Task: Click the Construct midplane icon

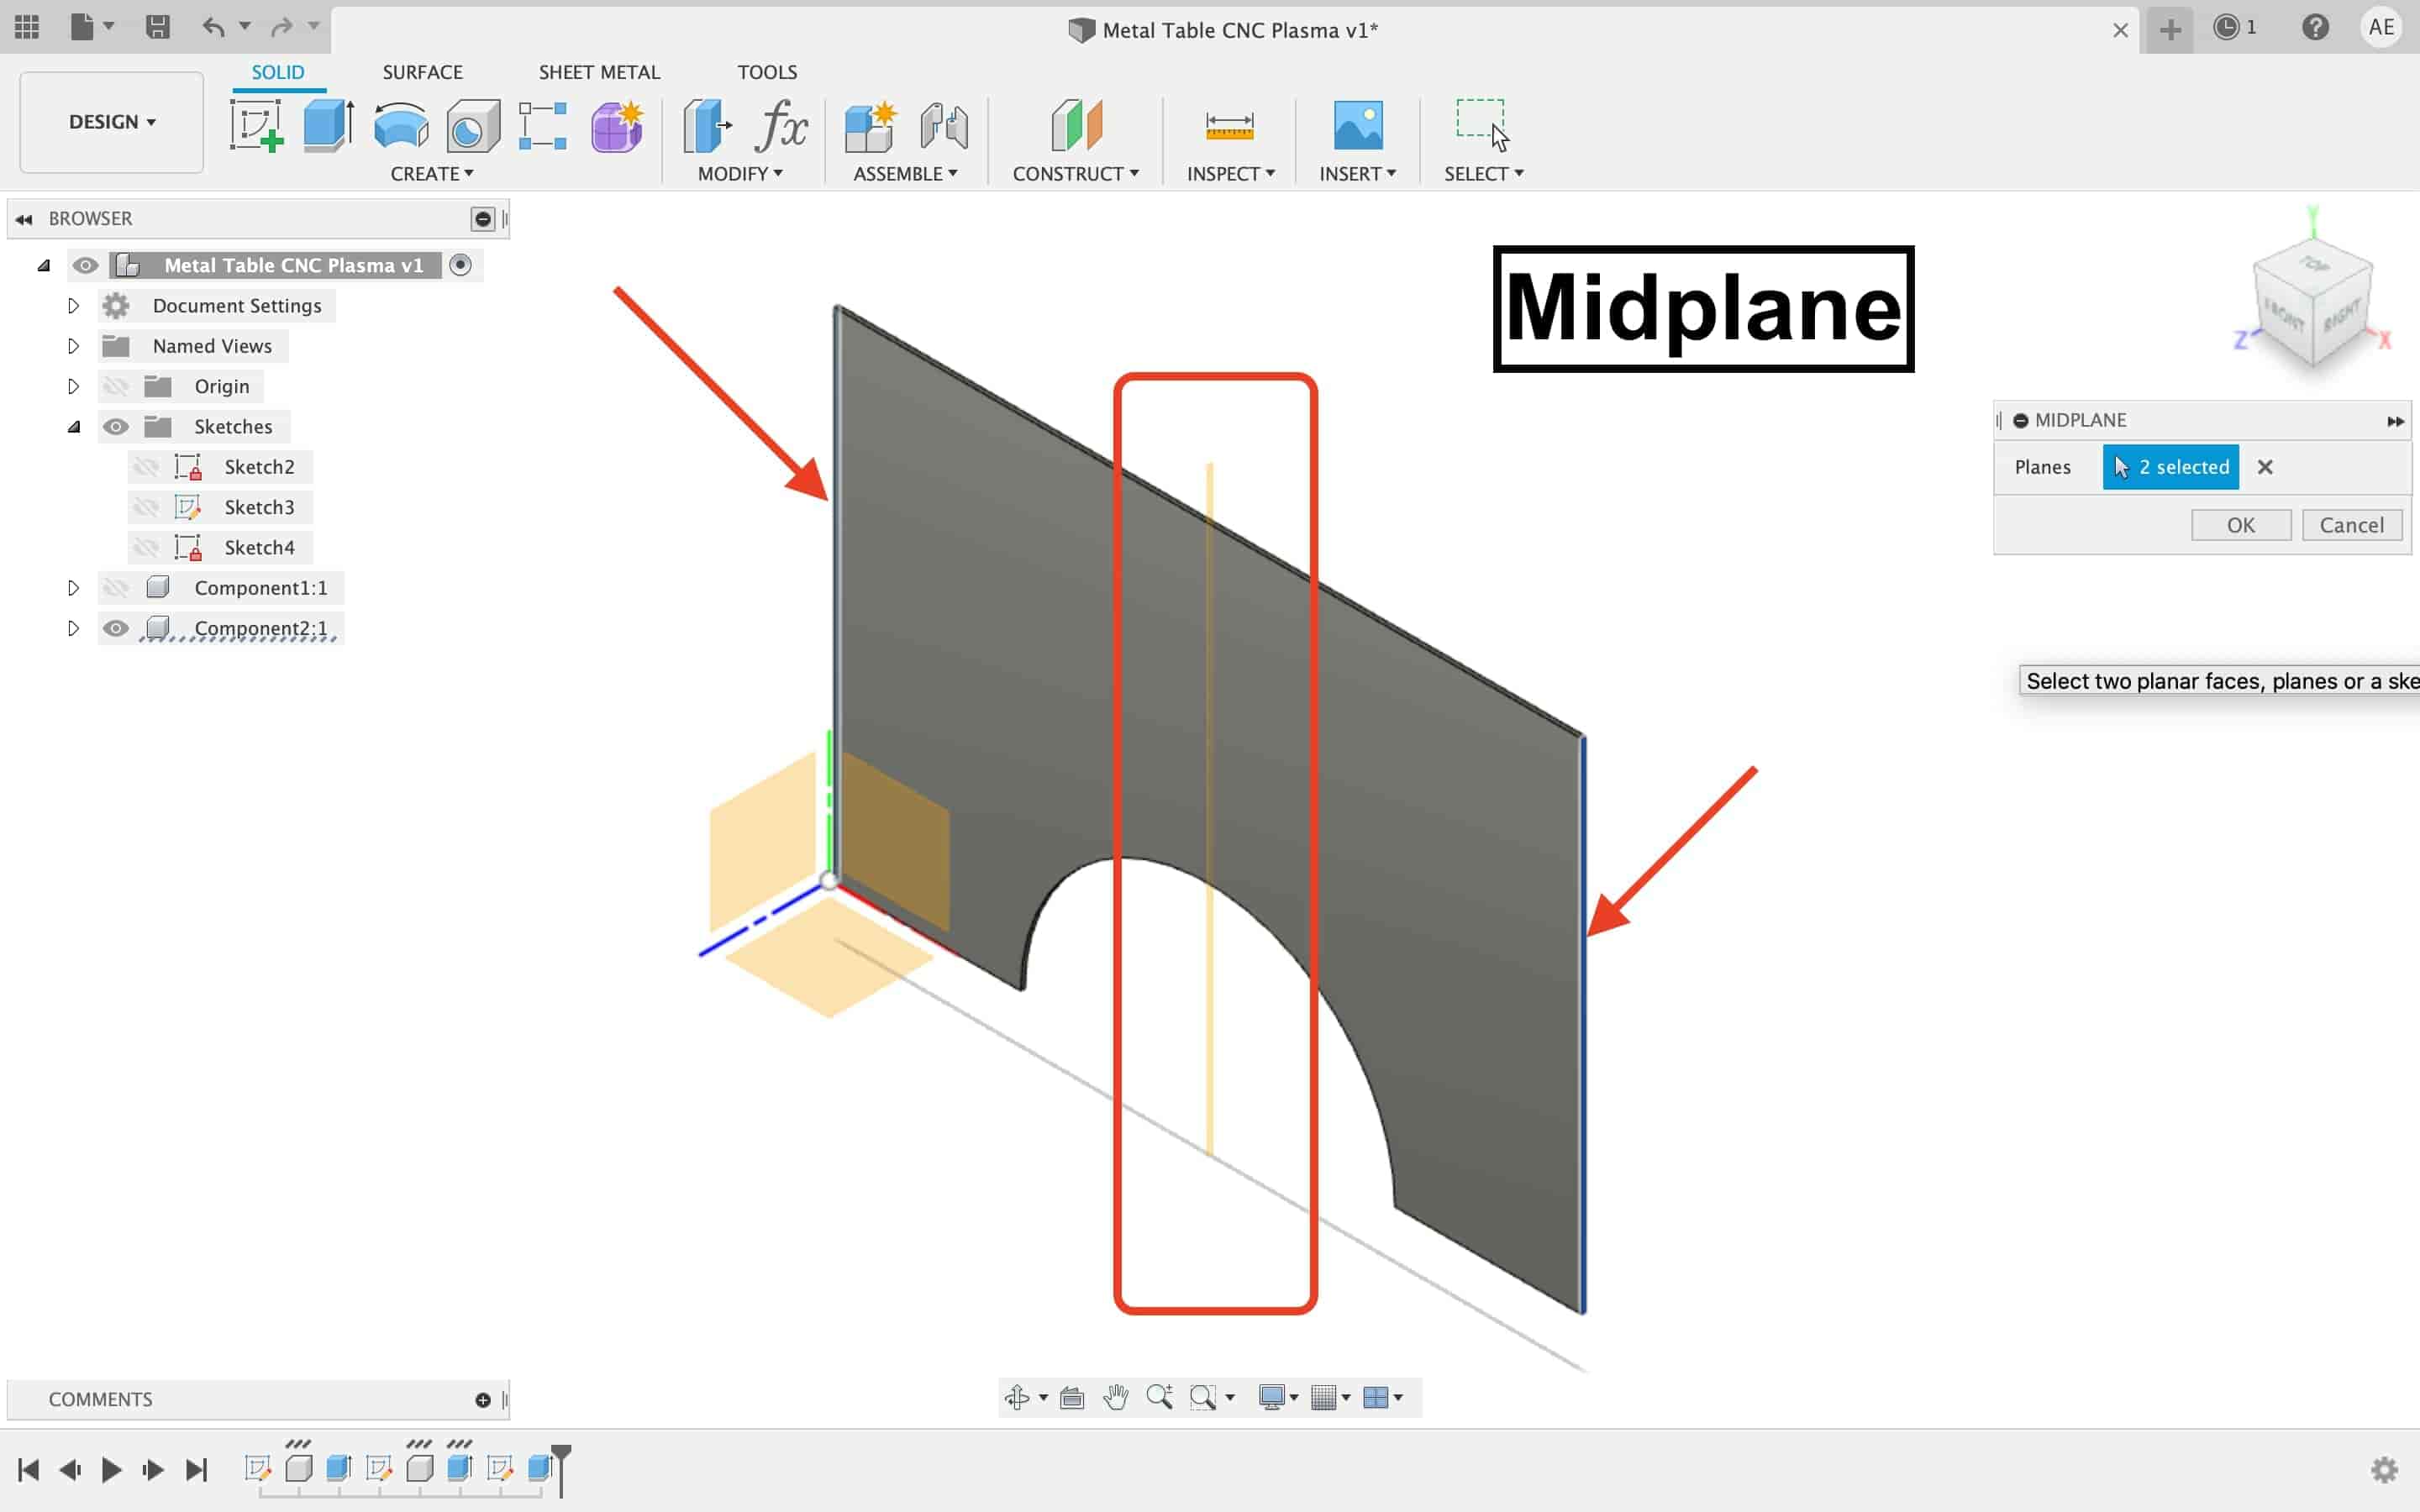Action: click(1076, 126)
